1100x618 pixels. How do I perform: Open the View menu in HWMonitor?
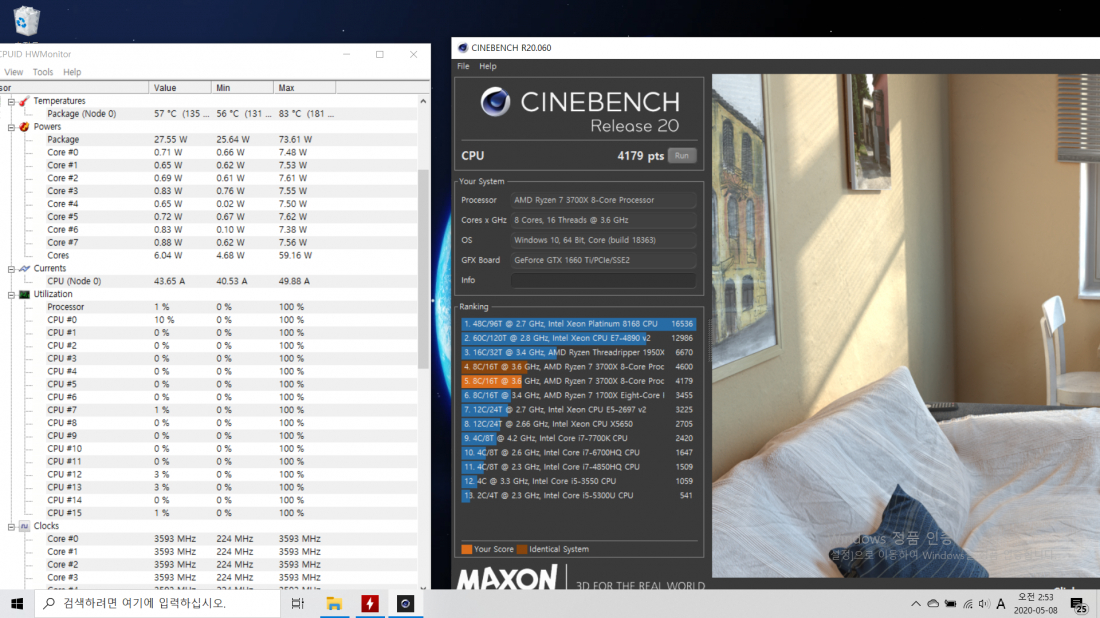[13, 72]
